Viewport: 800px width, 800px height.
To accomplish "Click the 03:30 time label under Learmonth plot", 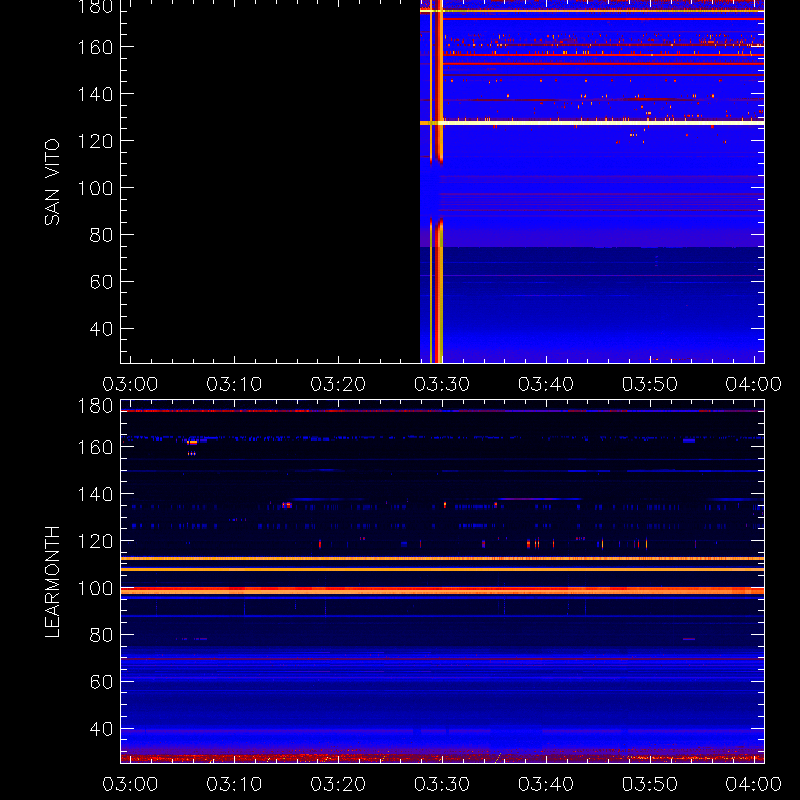I will point(442,784).
